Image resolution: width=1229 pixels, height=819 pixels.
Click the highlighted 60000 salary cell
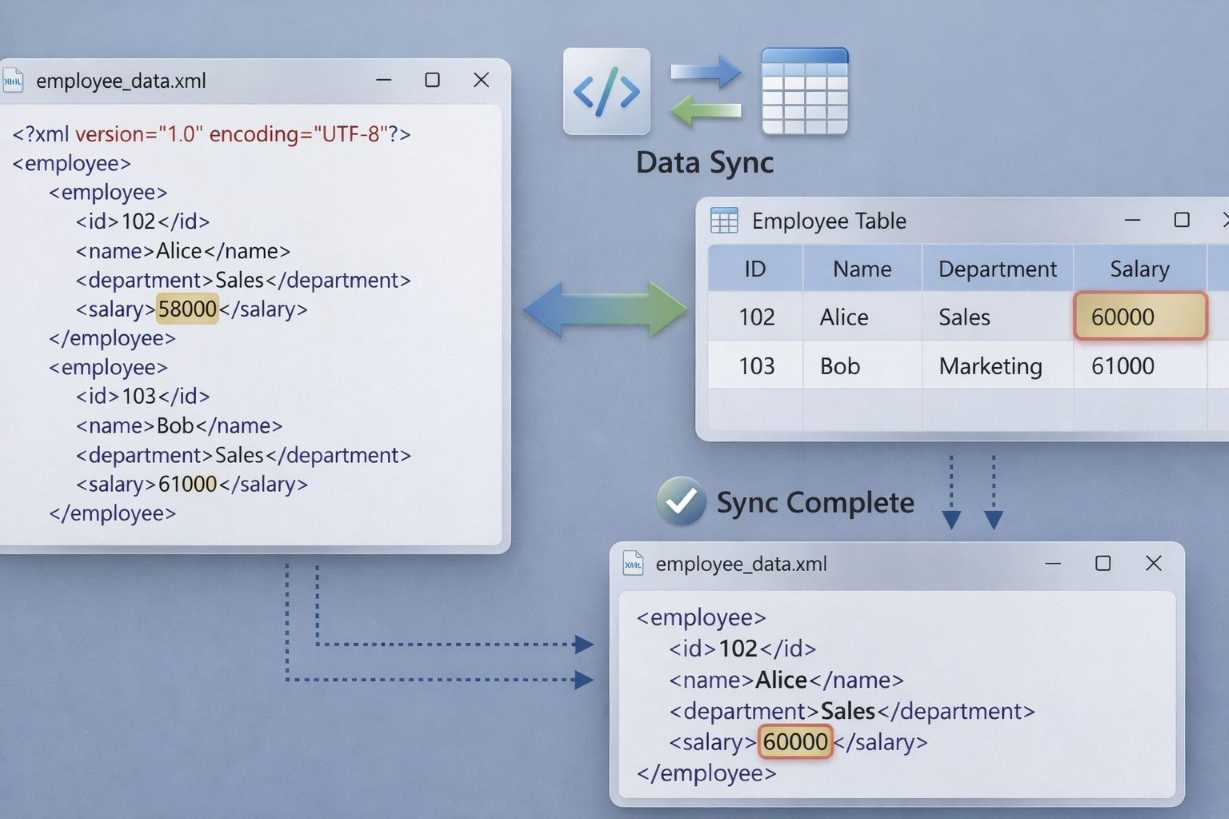coord(1140,317)
